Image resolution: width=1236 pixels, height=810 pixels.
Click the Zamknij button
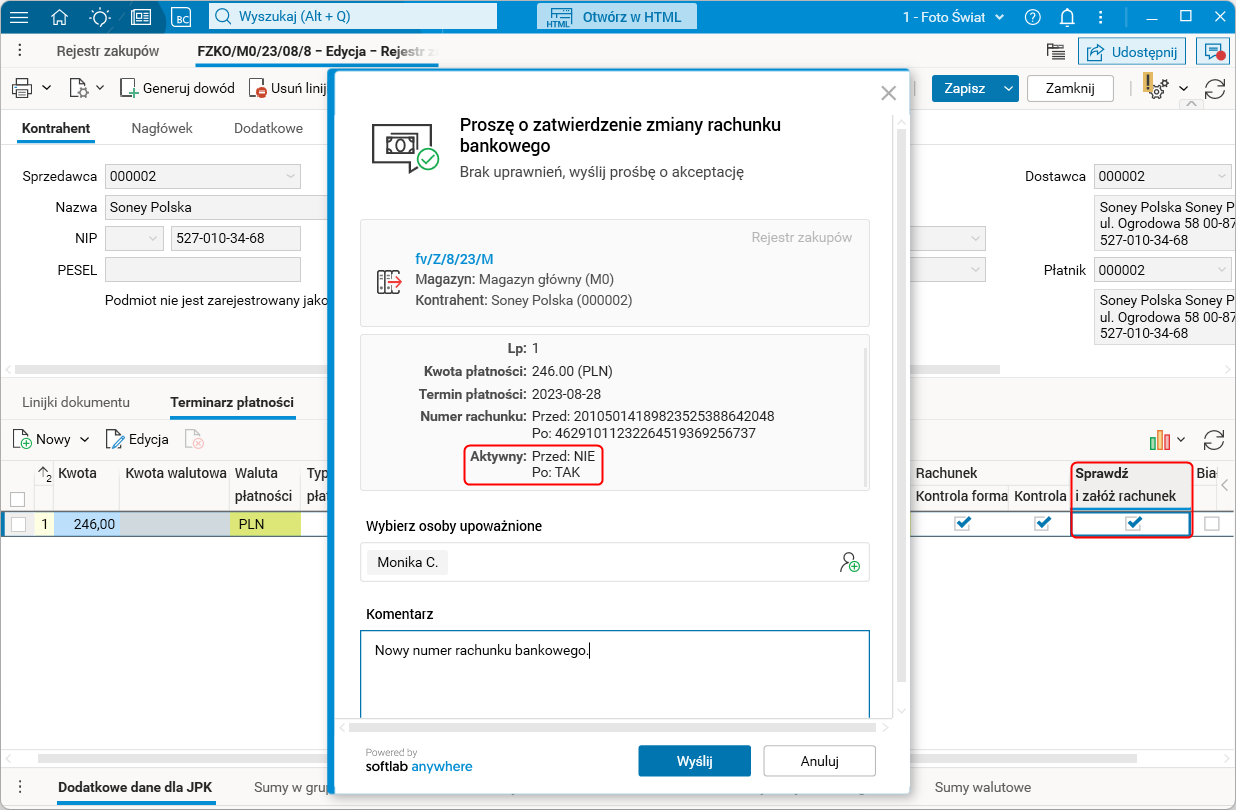1071,88
